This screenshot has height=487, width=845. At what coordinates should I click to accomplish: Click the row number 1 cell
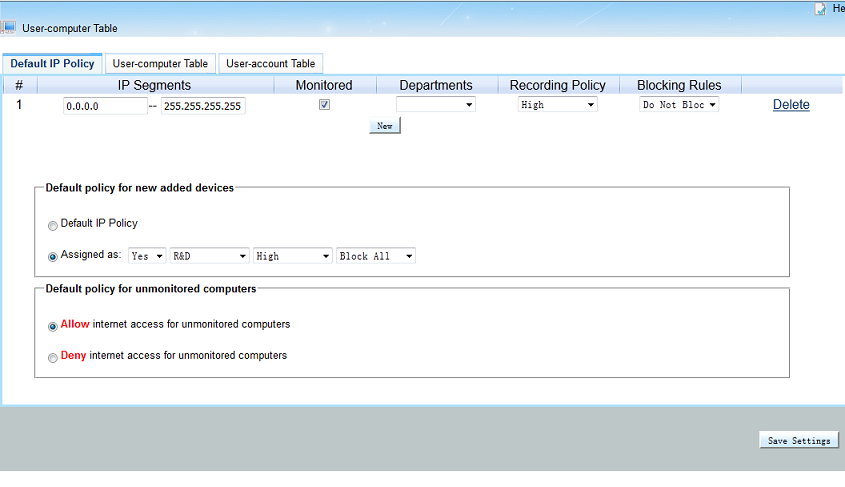pos(19,105)
